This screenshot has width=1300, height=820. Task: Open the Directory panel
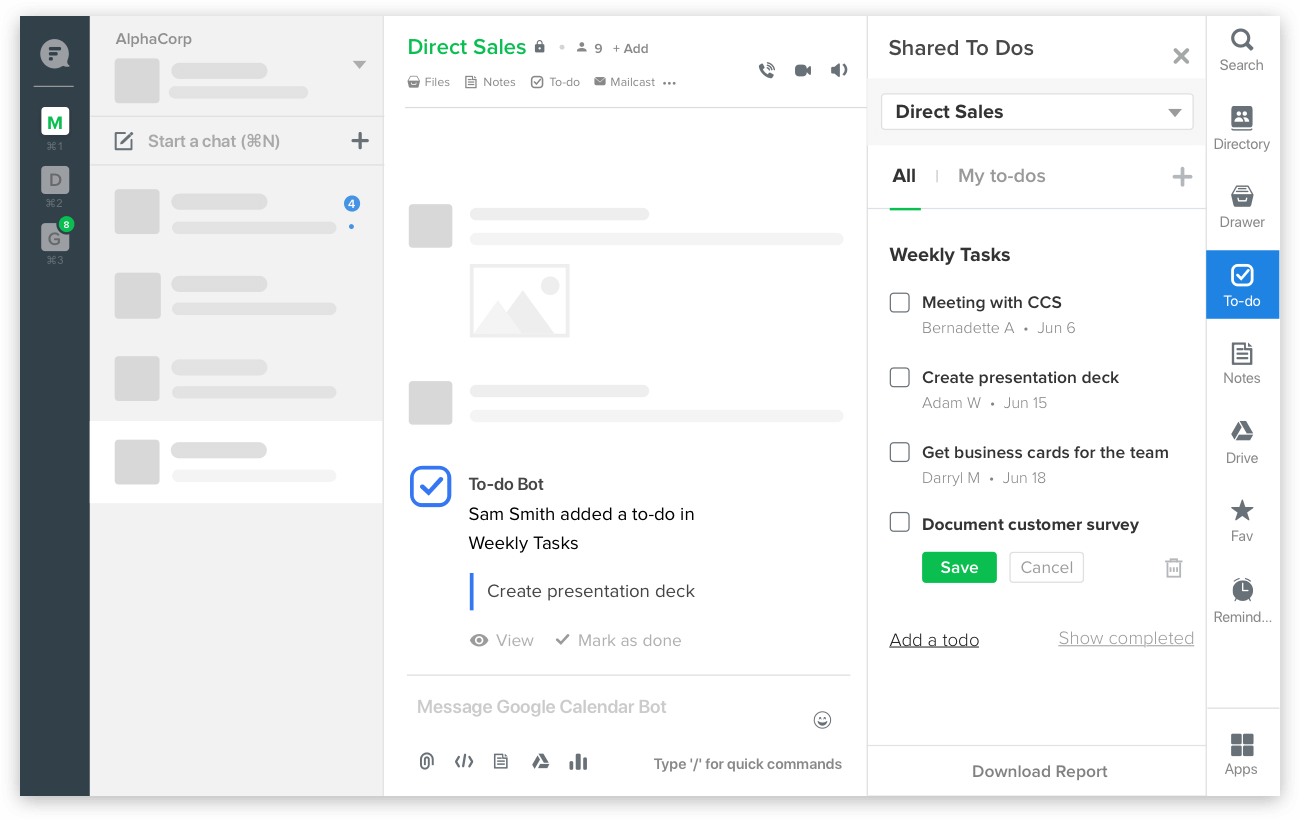[1241, 129]
